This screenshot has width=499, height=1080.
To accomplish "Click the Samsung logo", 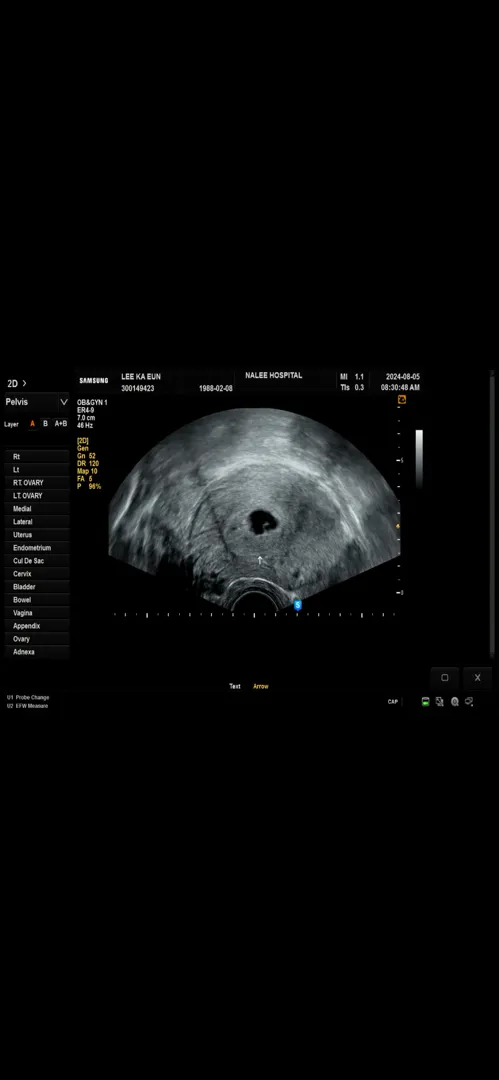I will 94,381.
